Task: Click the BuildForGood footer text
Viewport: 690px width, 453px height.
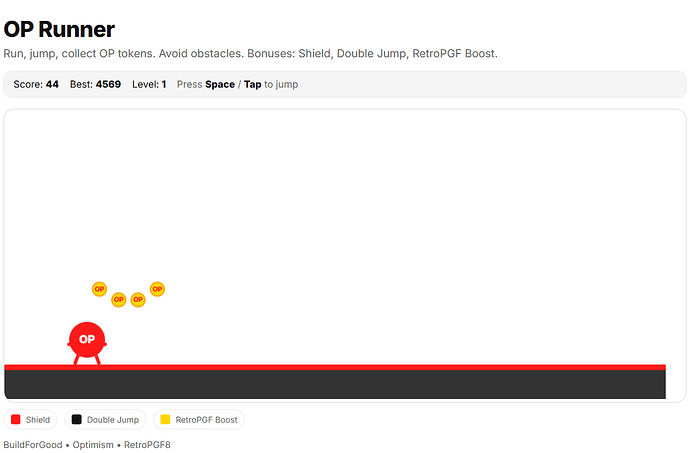Action: point(87,445)
